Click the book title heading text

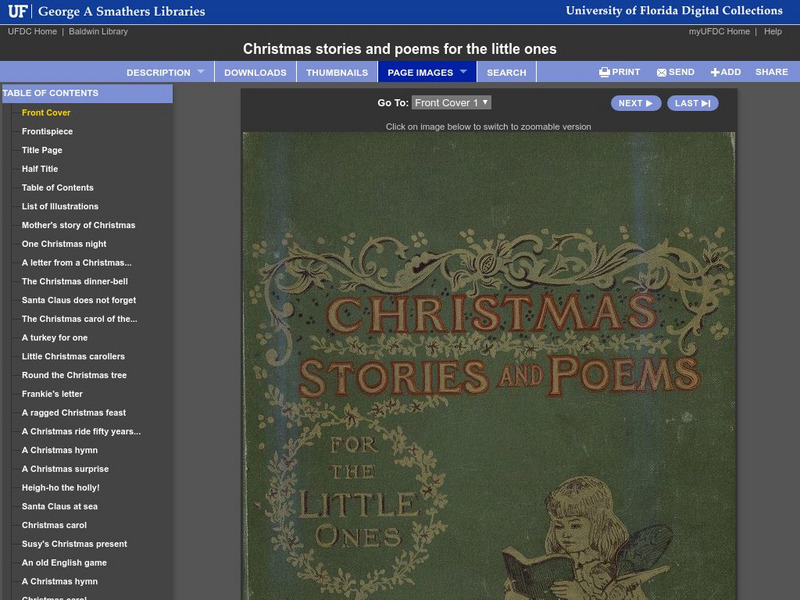coord(399,49)
